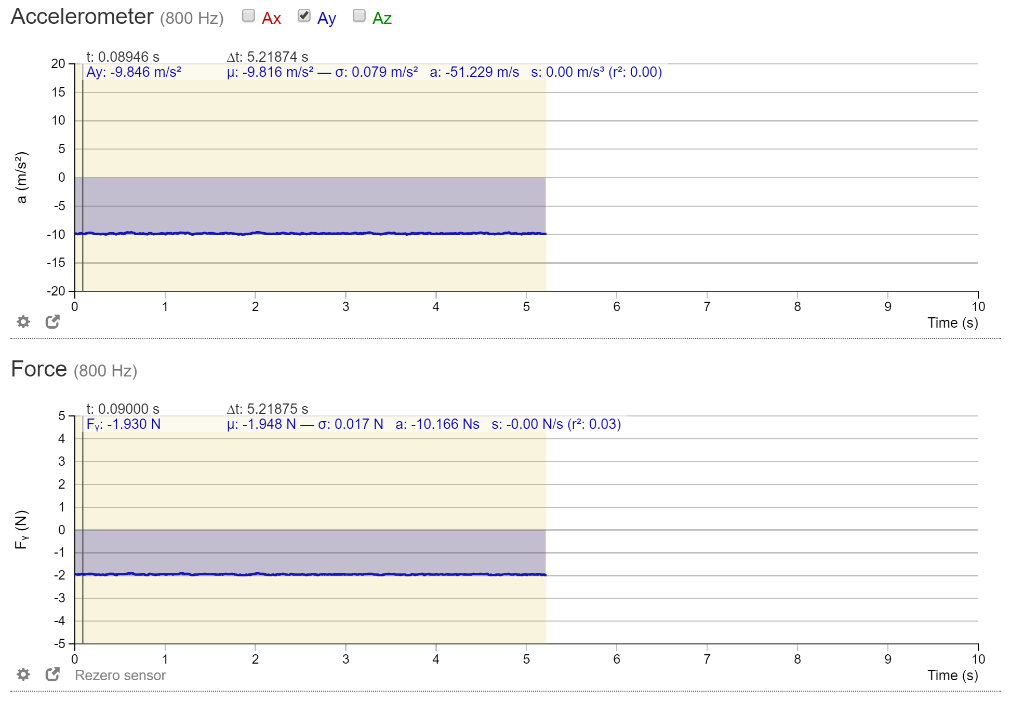Viewport: 1024px width, 714px height.
Task: Click the "Δt: 5.21875 s" interval readout
Action: click(x=268, y=410)
